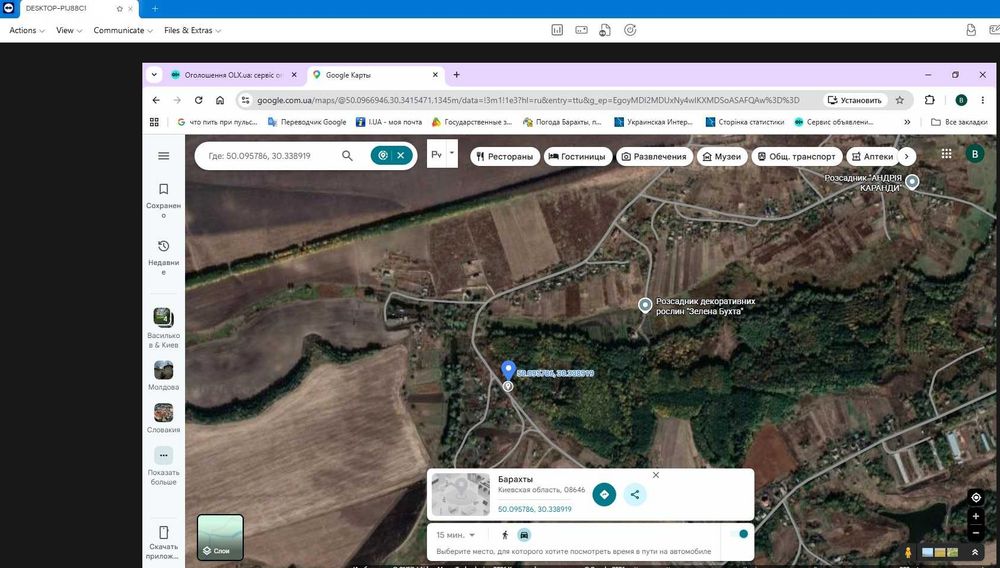
Task: Open the language dropdown next to search
Action: pos(452,154)
